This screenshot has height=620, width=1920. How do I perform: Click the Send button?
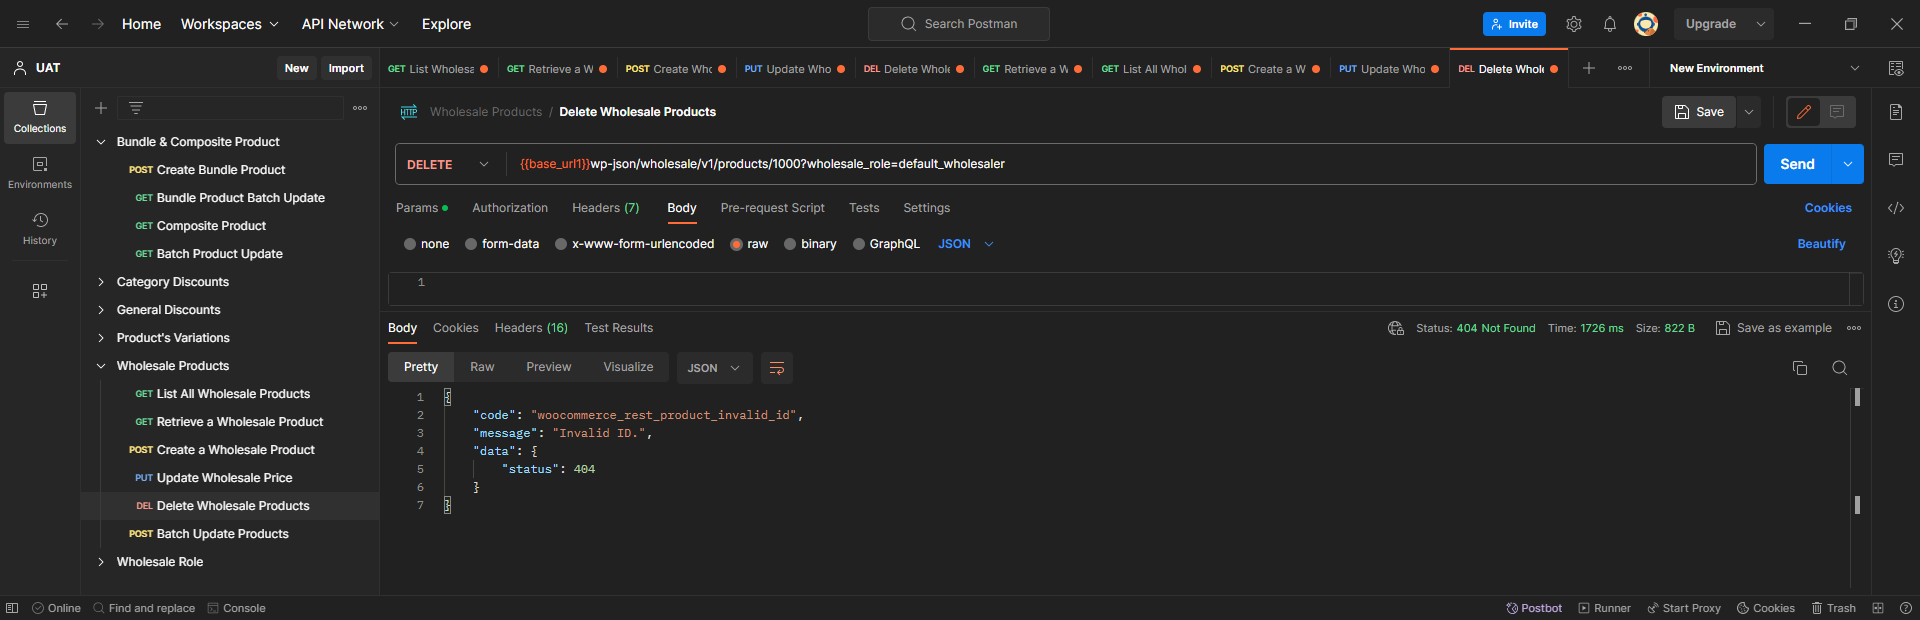pos(1797,164)
